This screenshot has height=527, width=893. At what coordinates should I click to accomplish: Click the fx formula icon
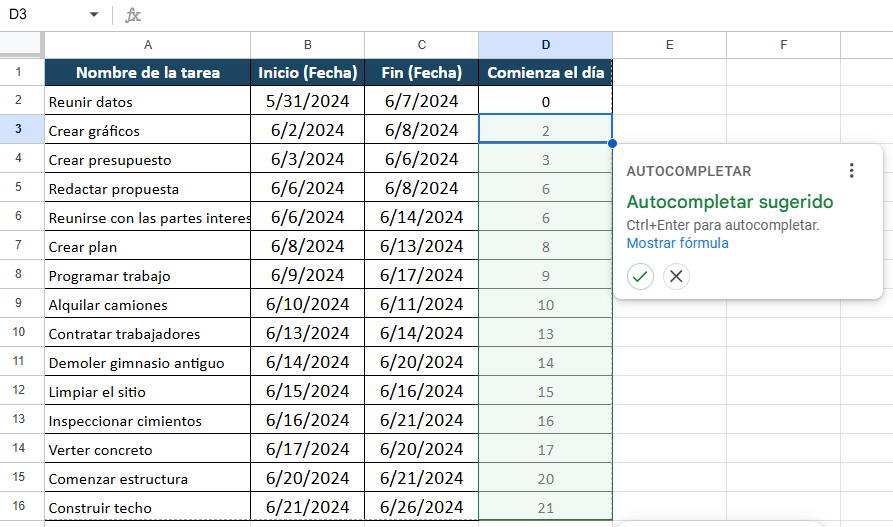point(133,15)
